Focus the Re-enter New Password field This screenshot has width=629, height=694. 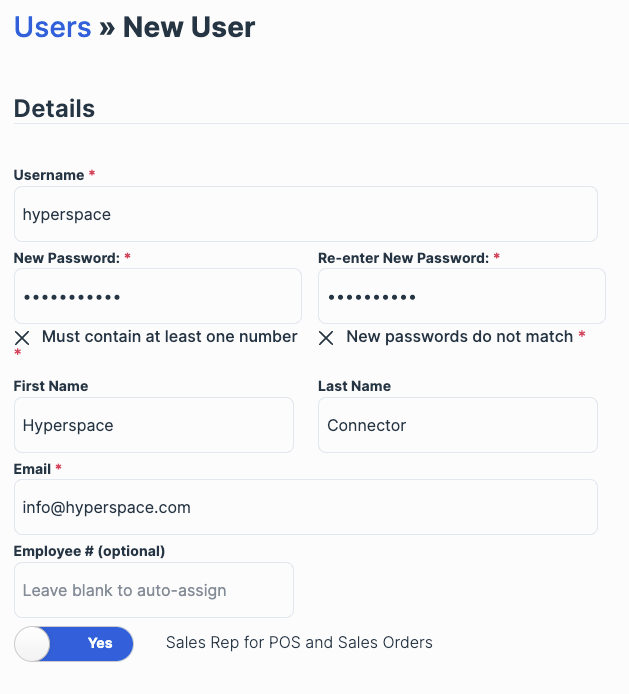461,296
